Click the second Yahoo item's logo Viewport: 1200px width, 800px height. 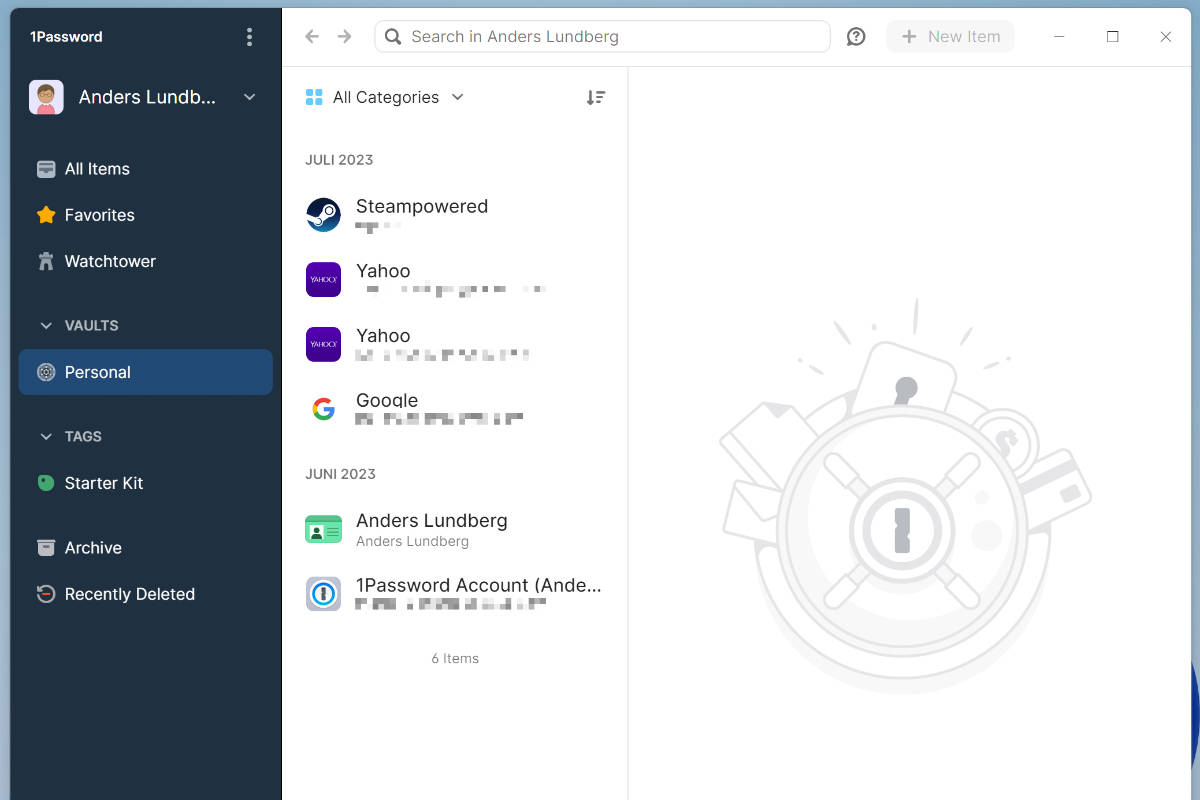323,344
